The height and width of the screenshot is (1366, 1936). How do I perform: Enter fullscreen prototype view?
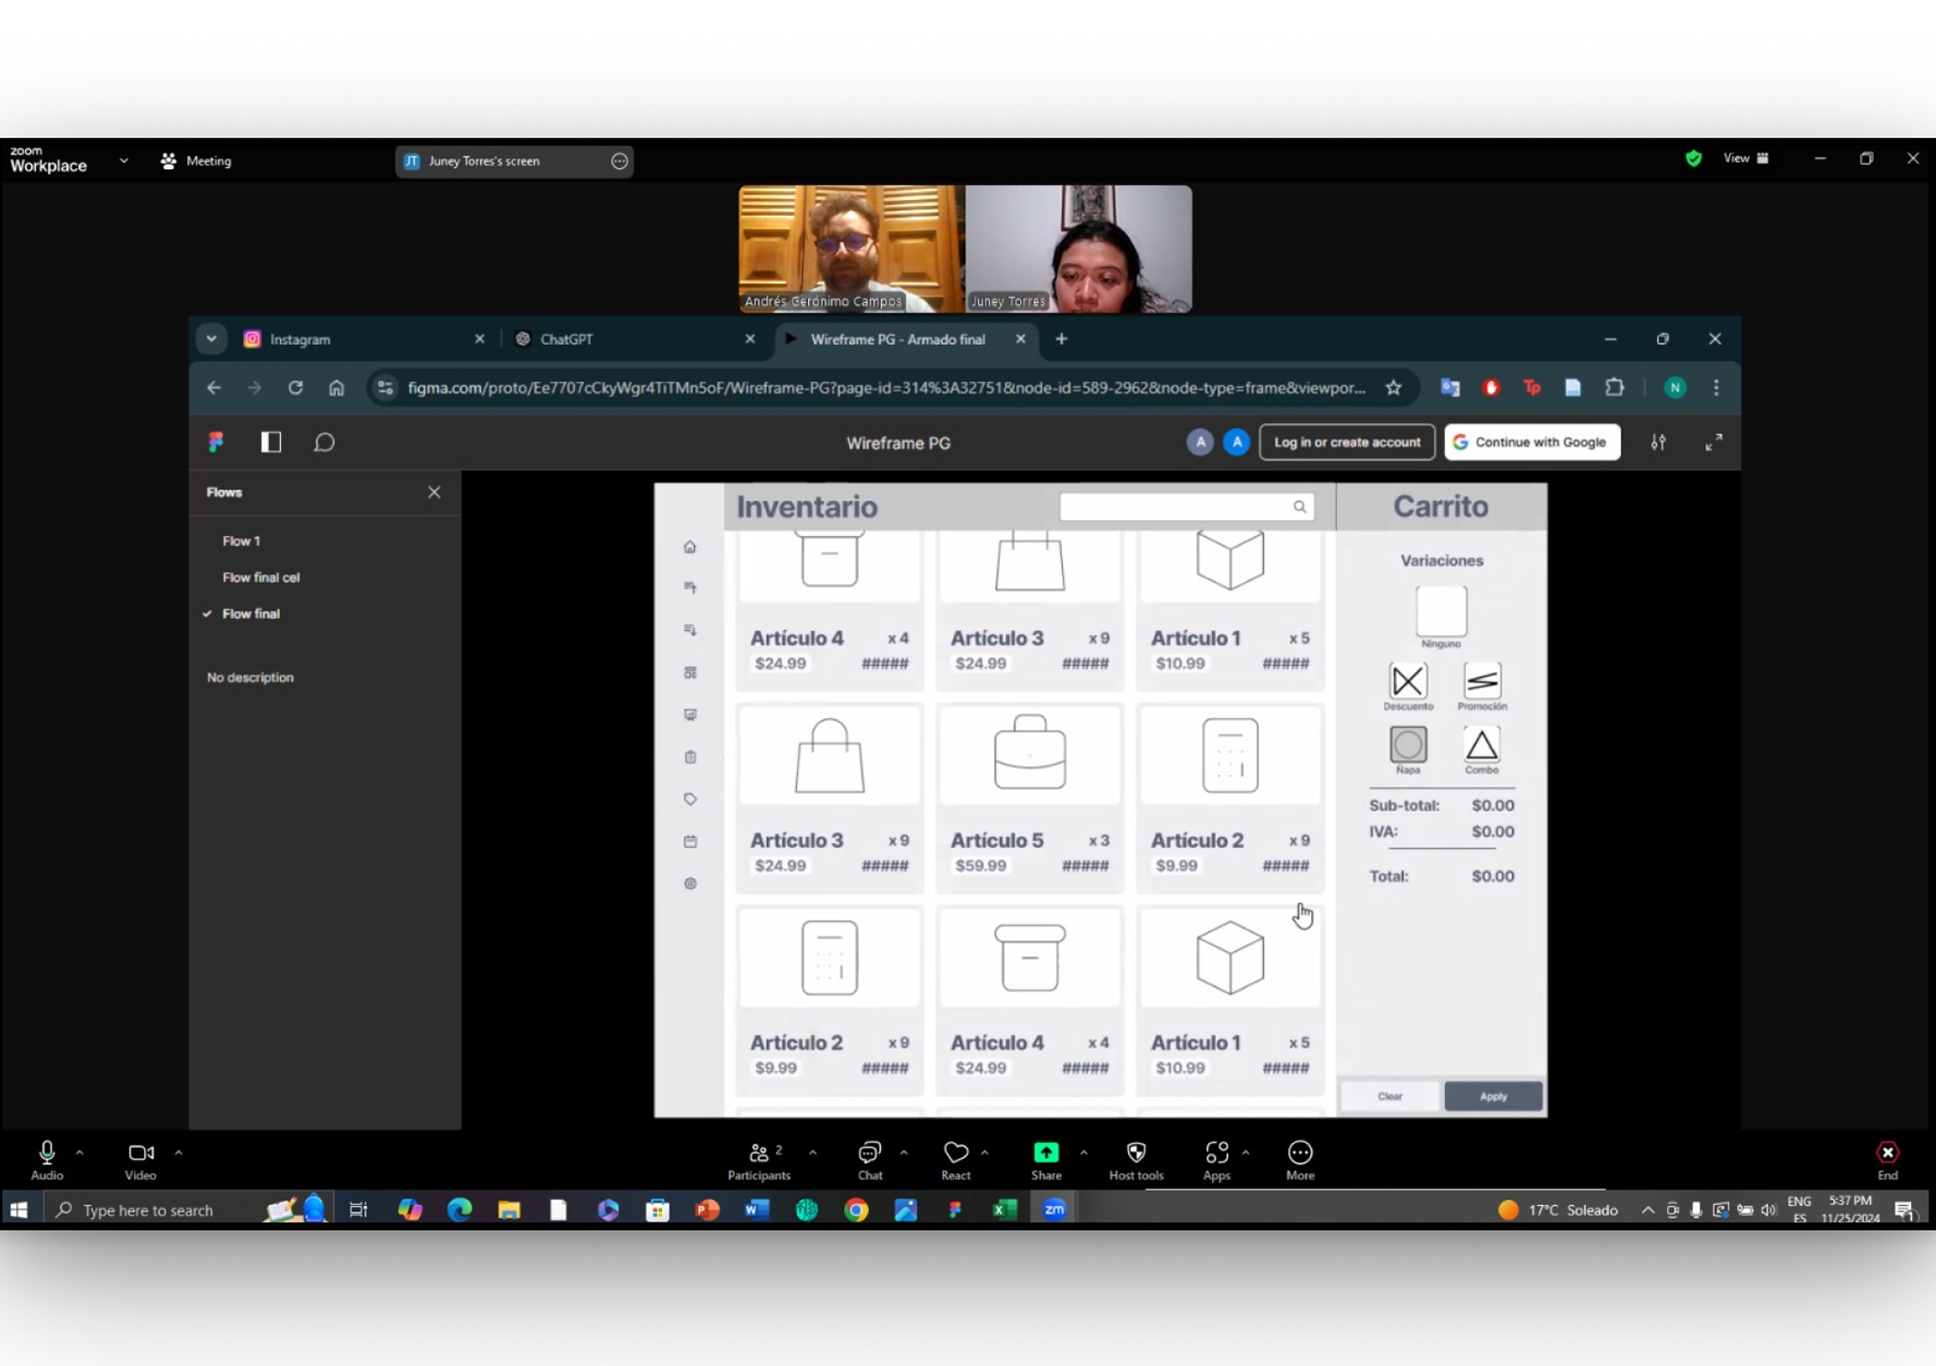1713,442
